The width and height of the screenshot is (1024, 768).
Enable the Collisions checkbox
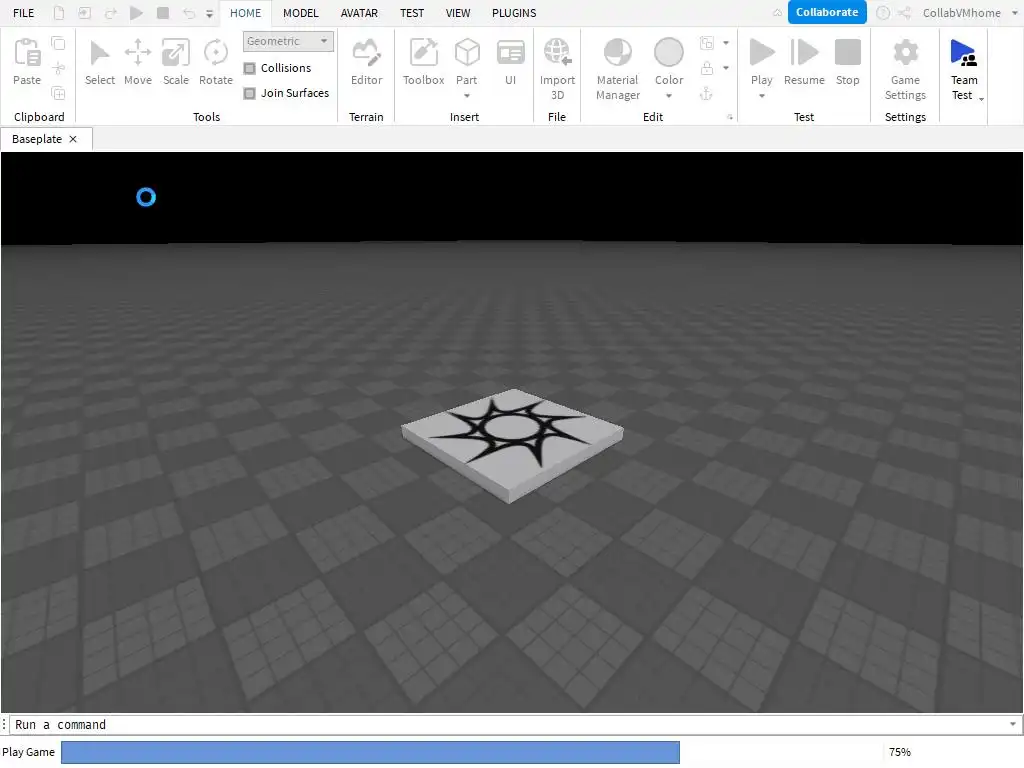point(249,68)
